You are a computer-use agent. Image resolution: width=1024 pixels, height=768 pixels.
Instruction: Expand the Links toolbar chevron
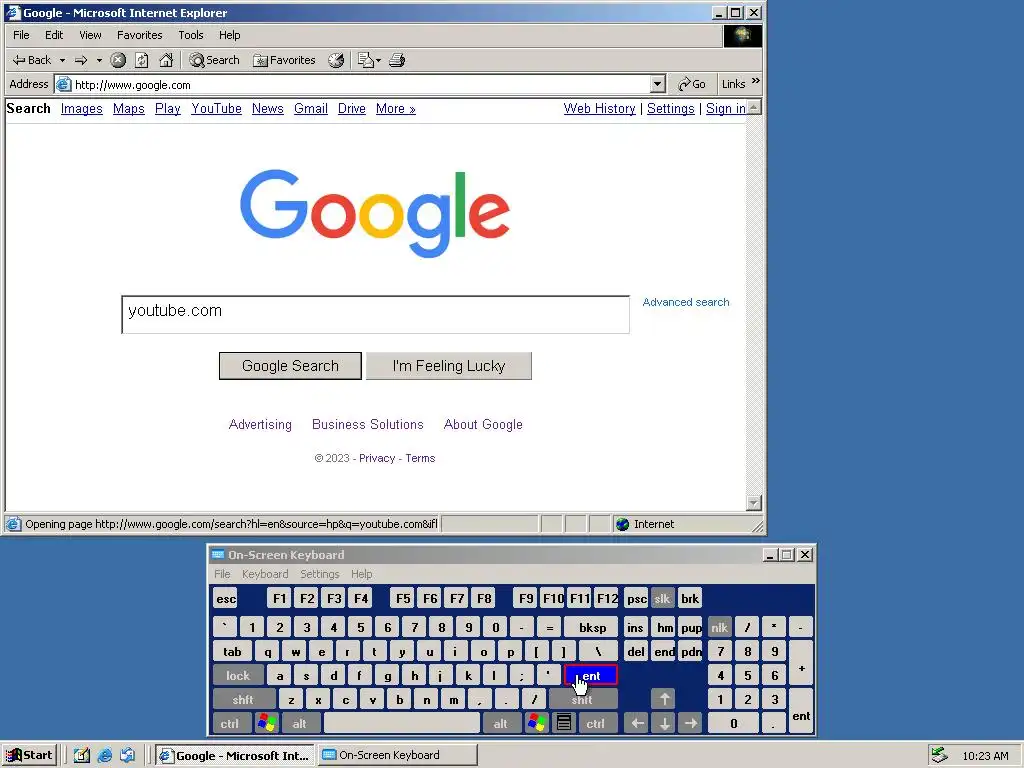tap(756, 81)
